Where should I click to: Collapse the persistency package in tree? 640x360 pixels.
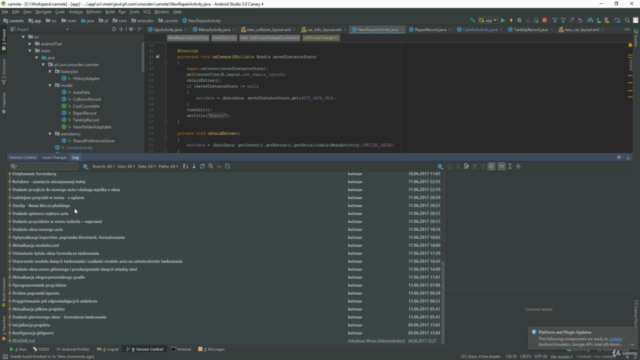pos(50,134)
